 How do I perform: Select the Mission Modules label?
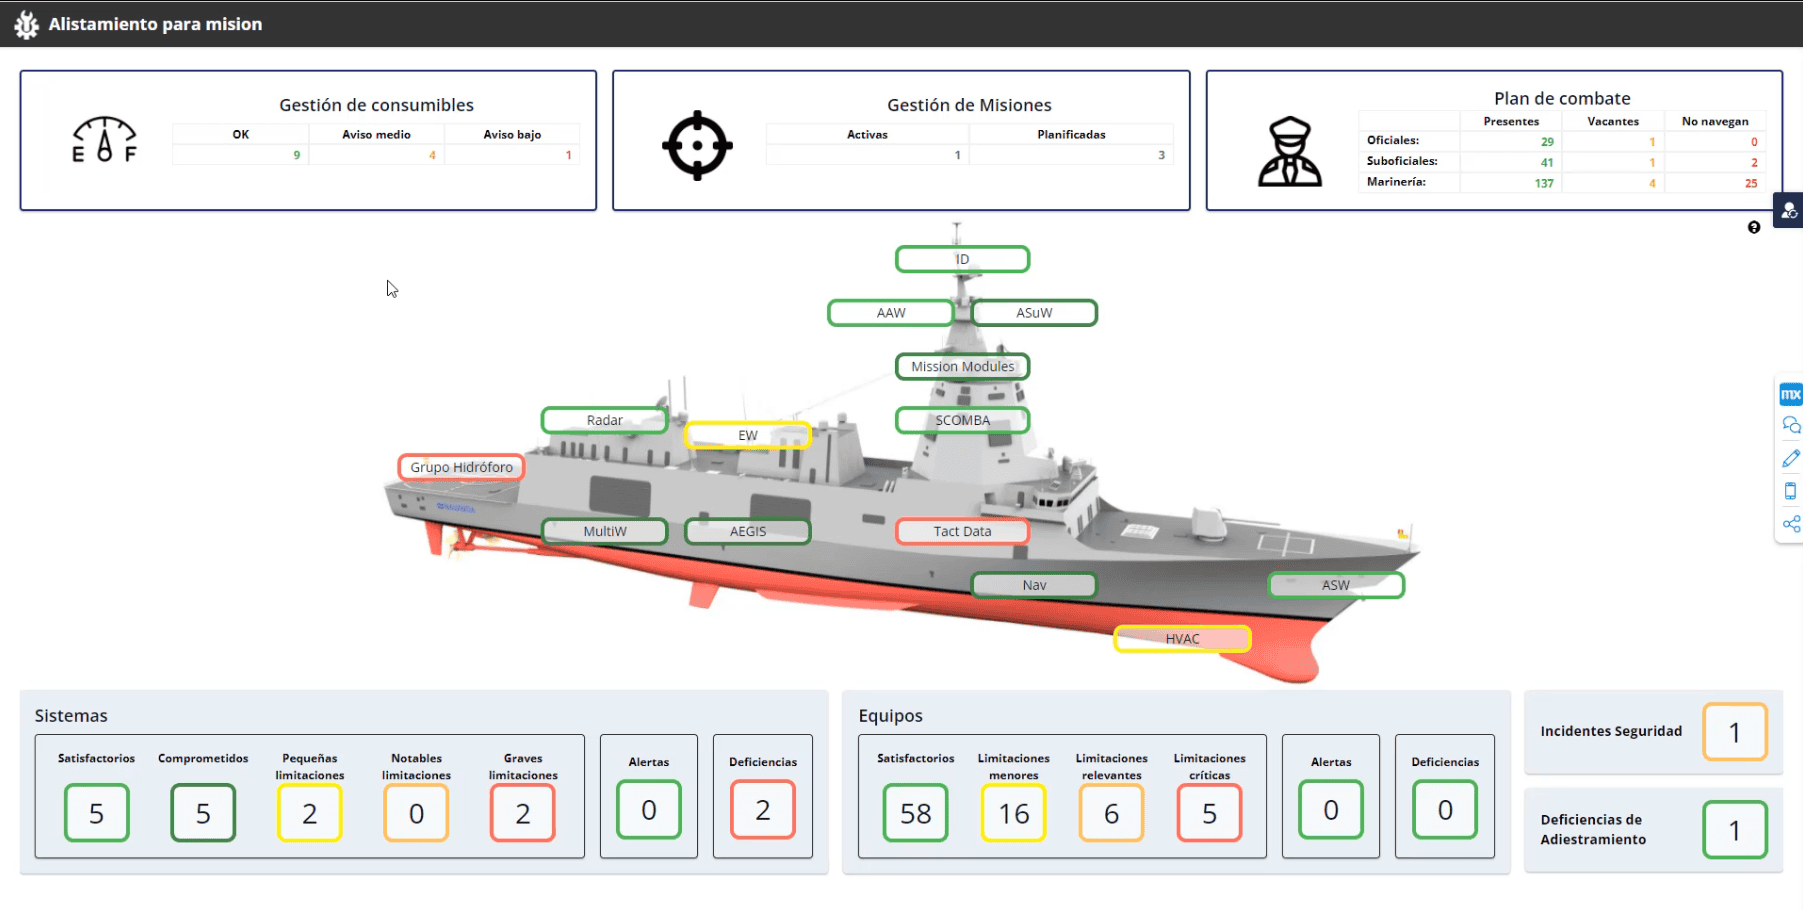(x=962, y=367)
